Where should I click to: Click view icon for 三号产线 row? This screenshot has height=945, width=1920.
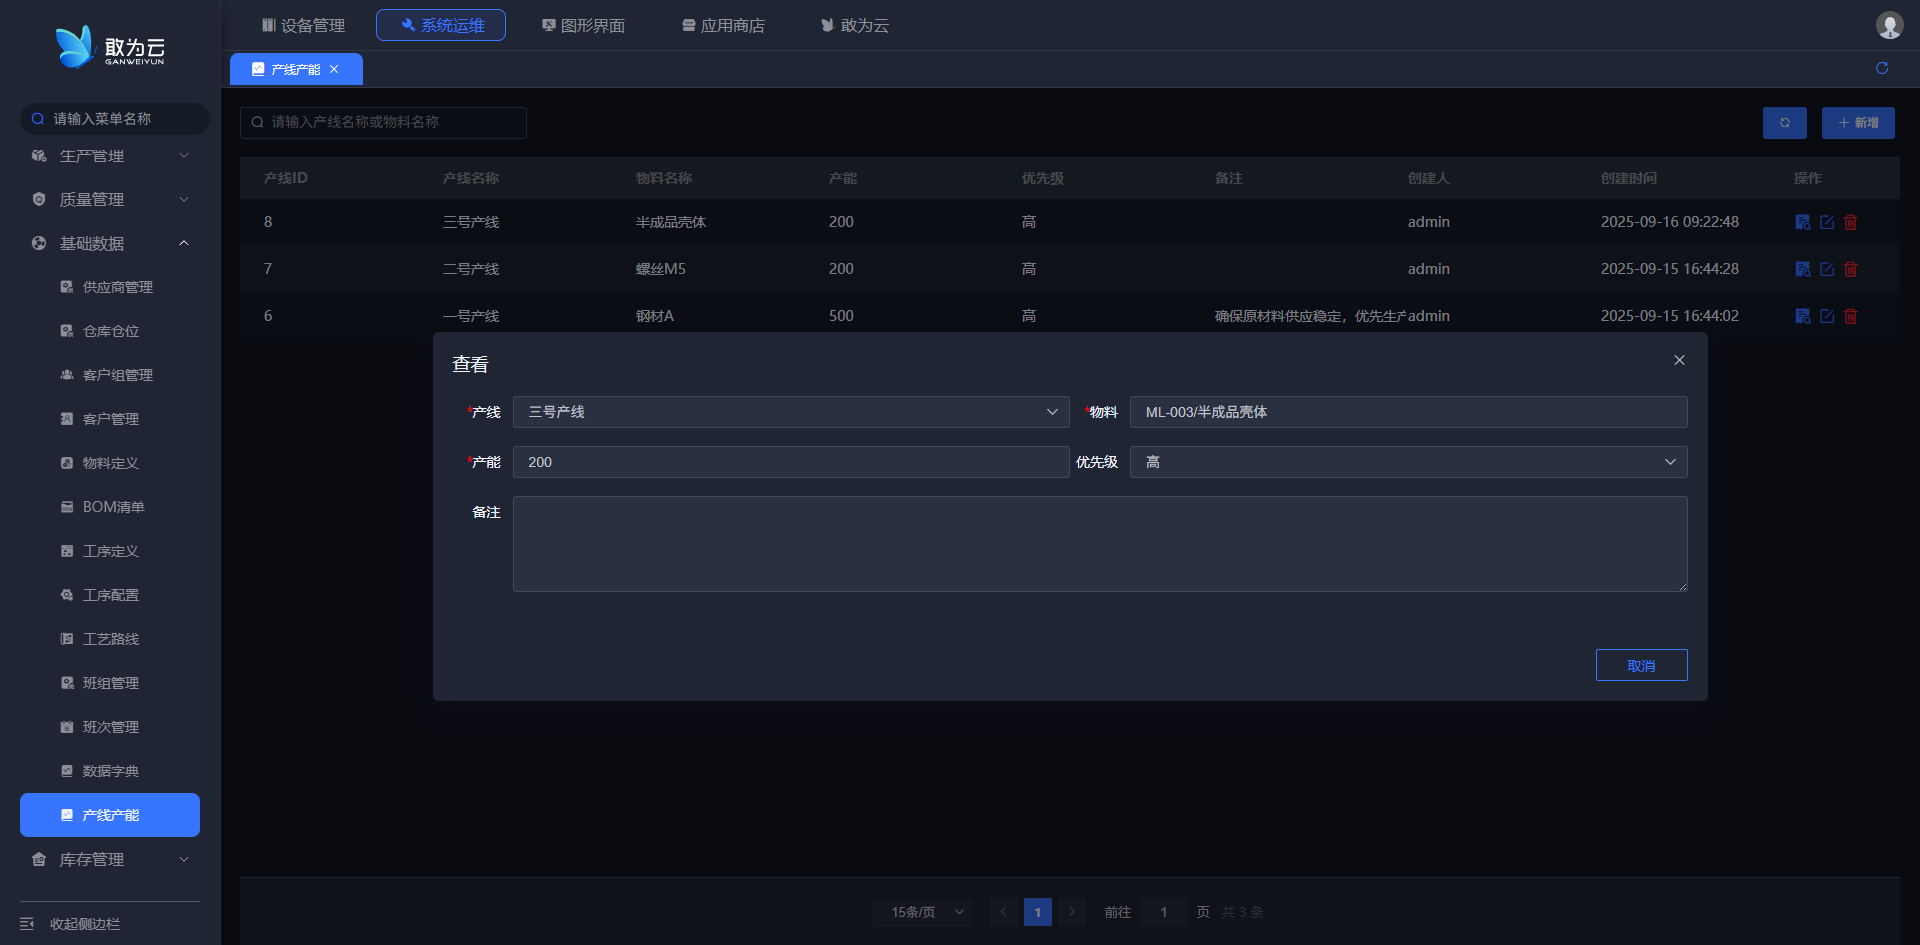1802,222
